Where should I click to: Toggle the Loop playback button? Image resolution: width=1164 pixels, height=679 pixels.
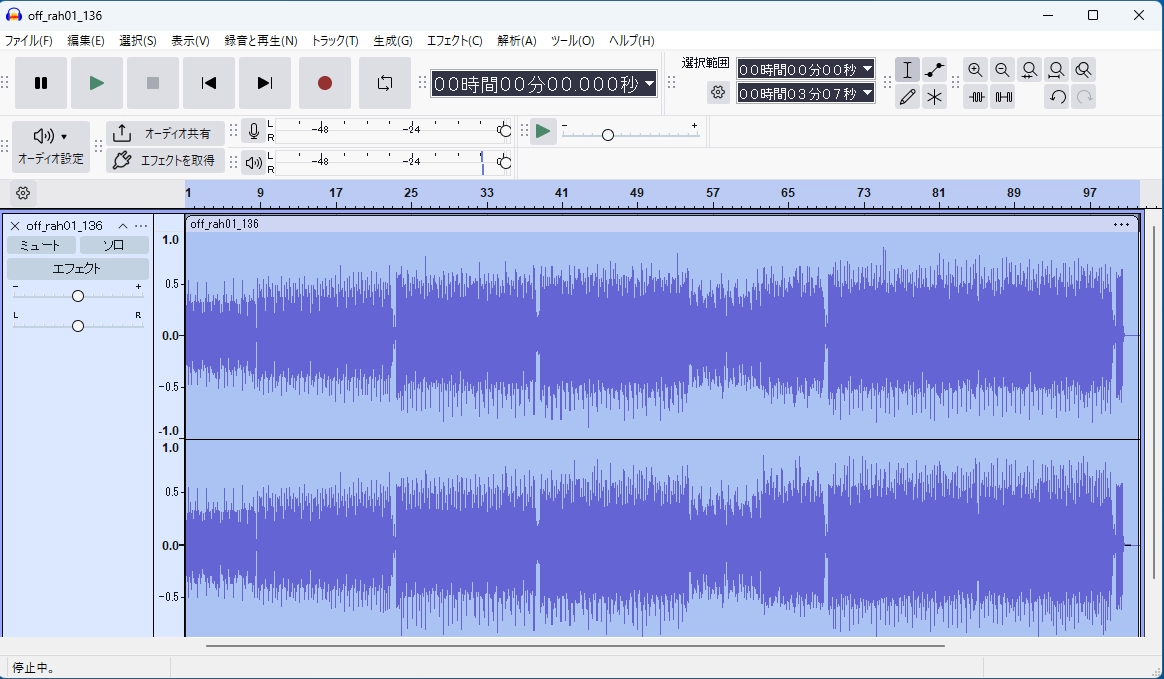pos(385,83)
